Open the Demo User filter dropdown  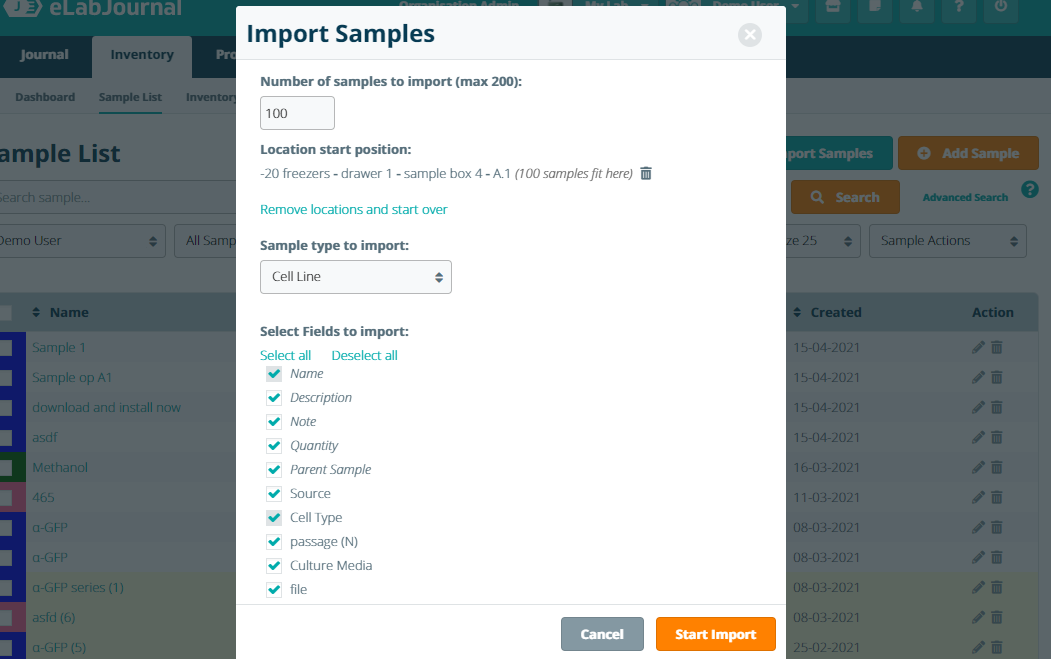pyautogui.click(x=79, y=241)
